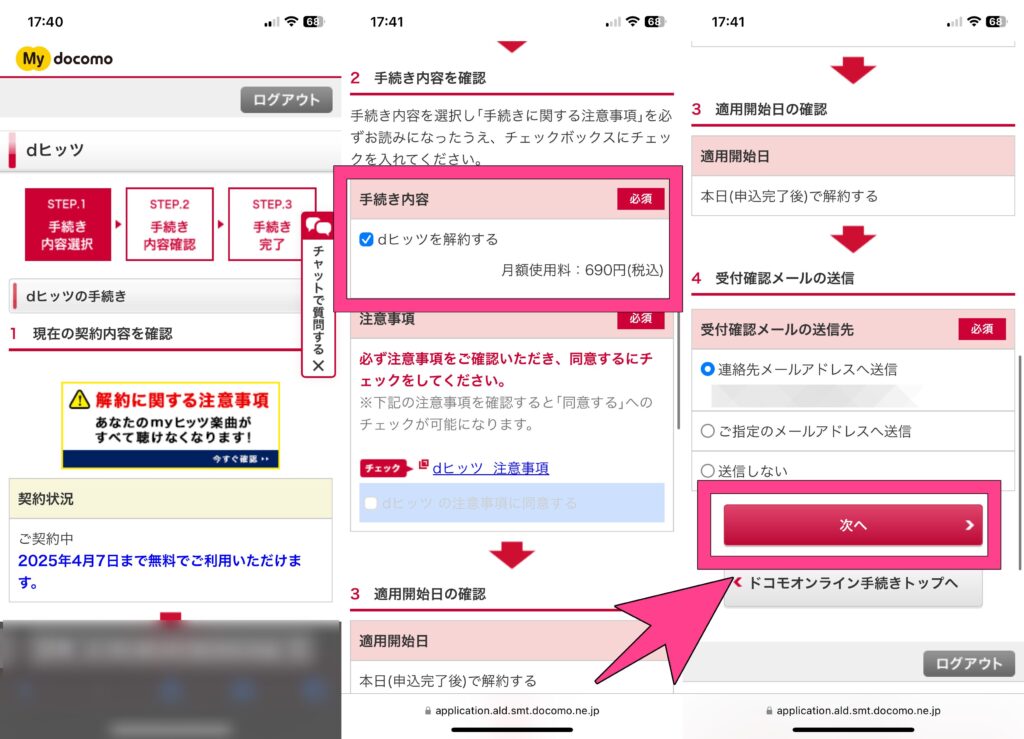
Task: Tap cellular signal icon in right screen
Action: (954, 23)
